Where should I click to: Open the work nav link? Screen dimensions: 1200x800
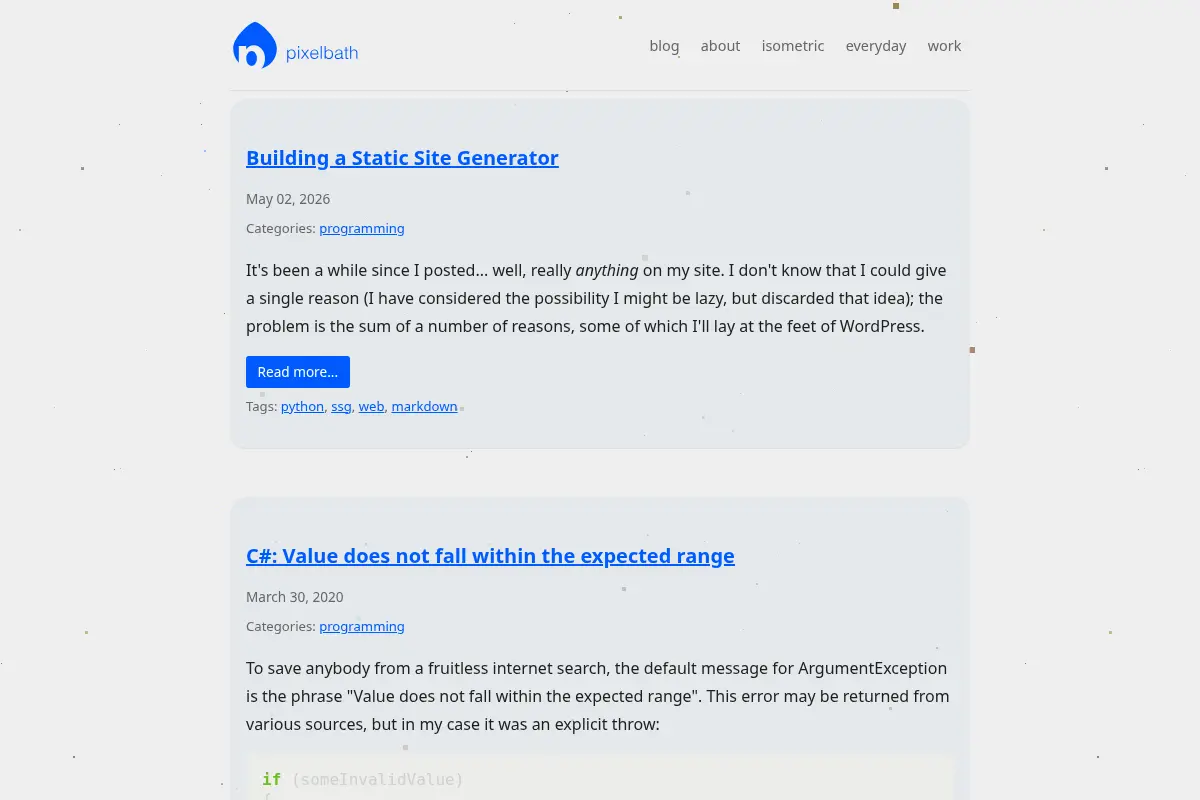tap(944, 46)
